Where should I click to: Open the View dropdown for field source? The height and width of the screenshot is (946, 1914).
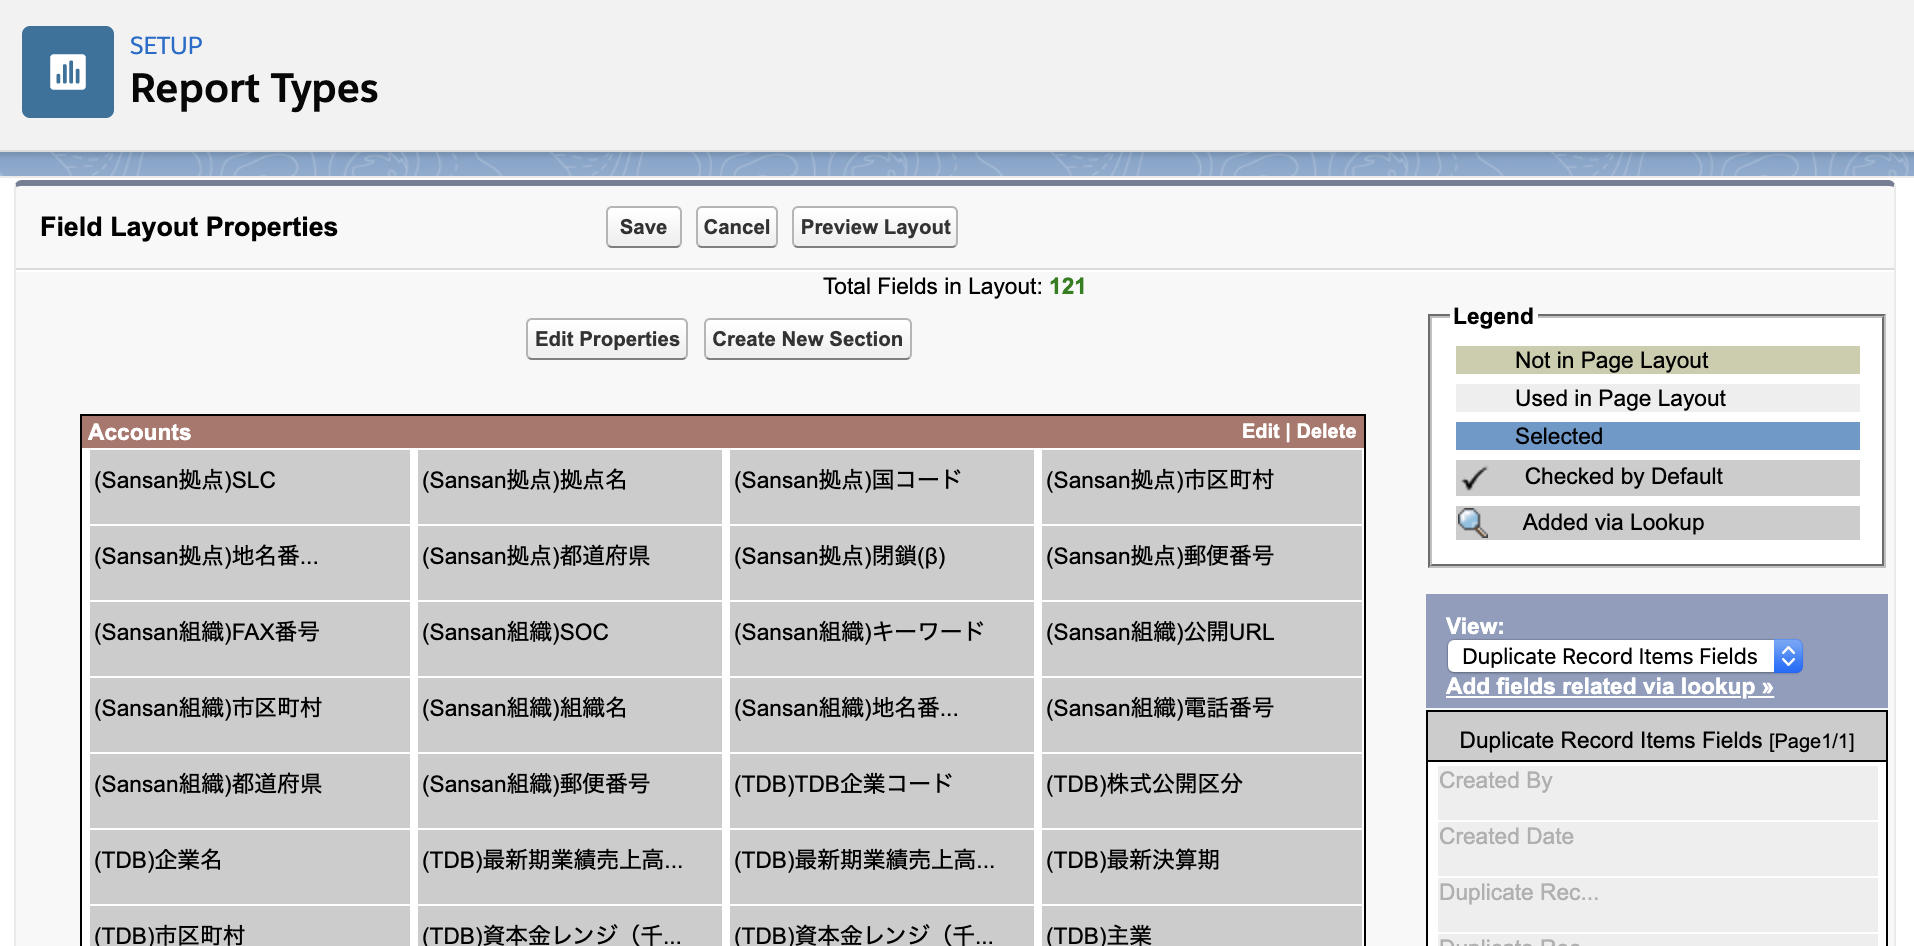click(1624, 656)
